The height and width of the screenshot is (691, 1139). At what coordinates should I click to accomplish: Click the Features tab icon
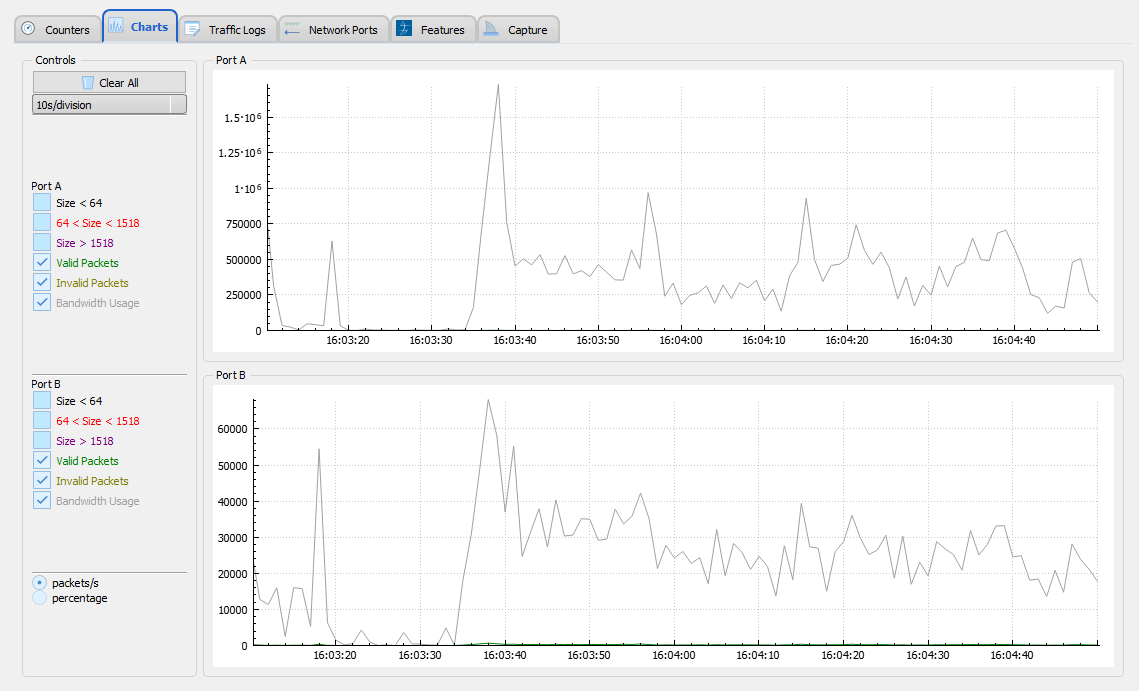pos(402,29)
